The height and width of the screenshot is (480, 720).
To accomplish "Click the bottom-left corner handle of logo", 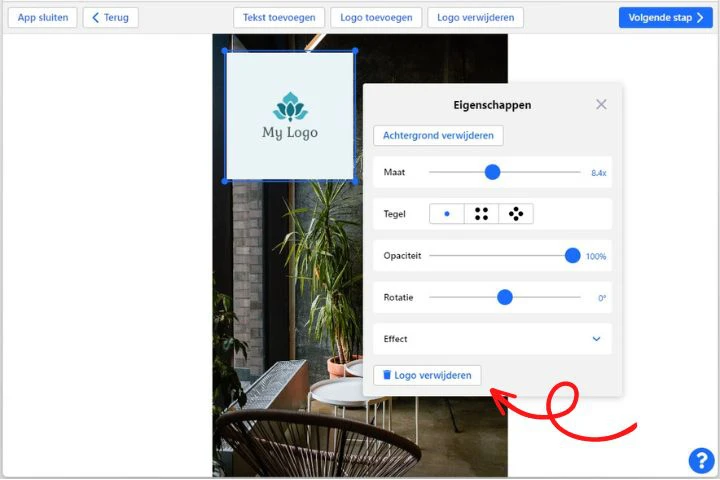I will point(225,181).
